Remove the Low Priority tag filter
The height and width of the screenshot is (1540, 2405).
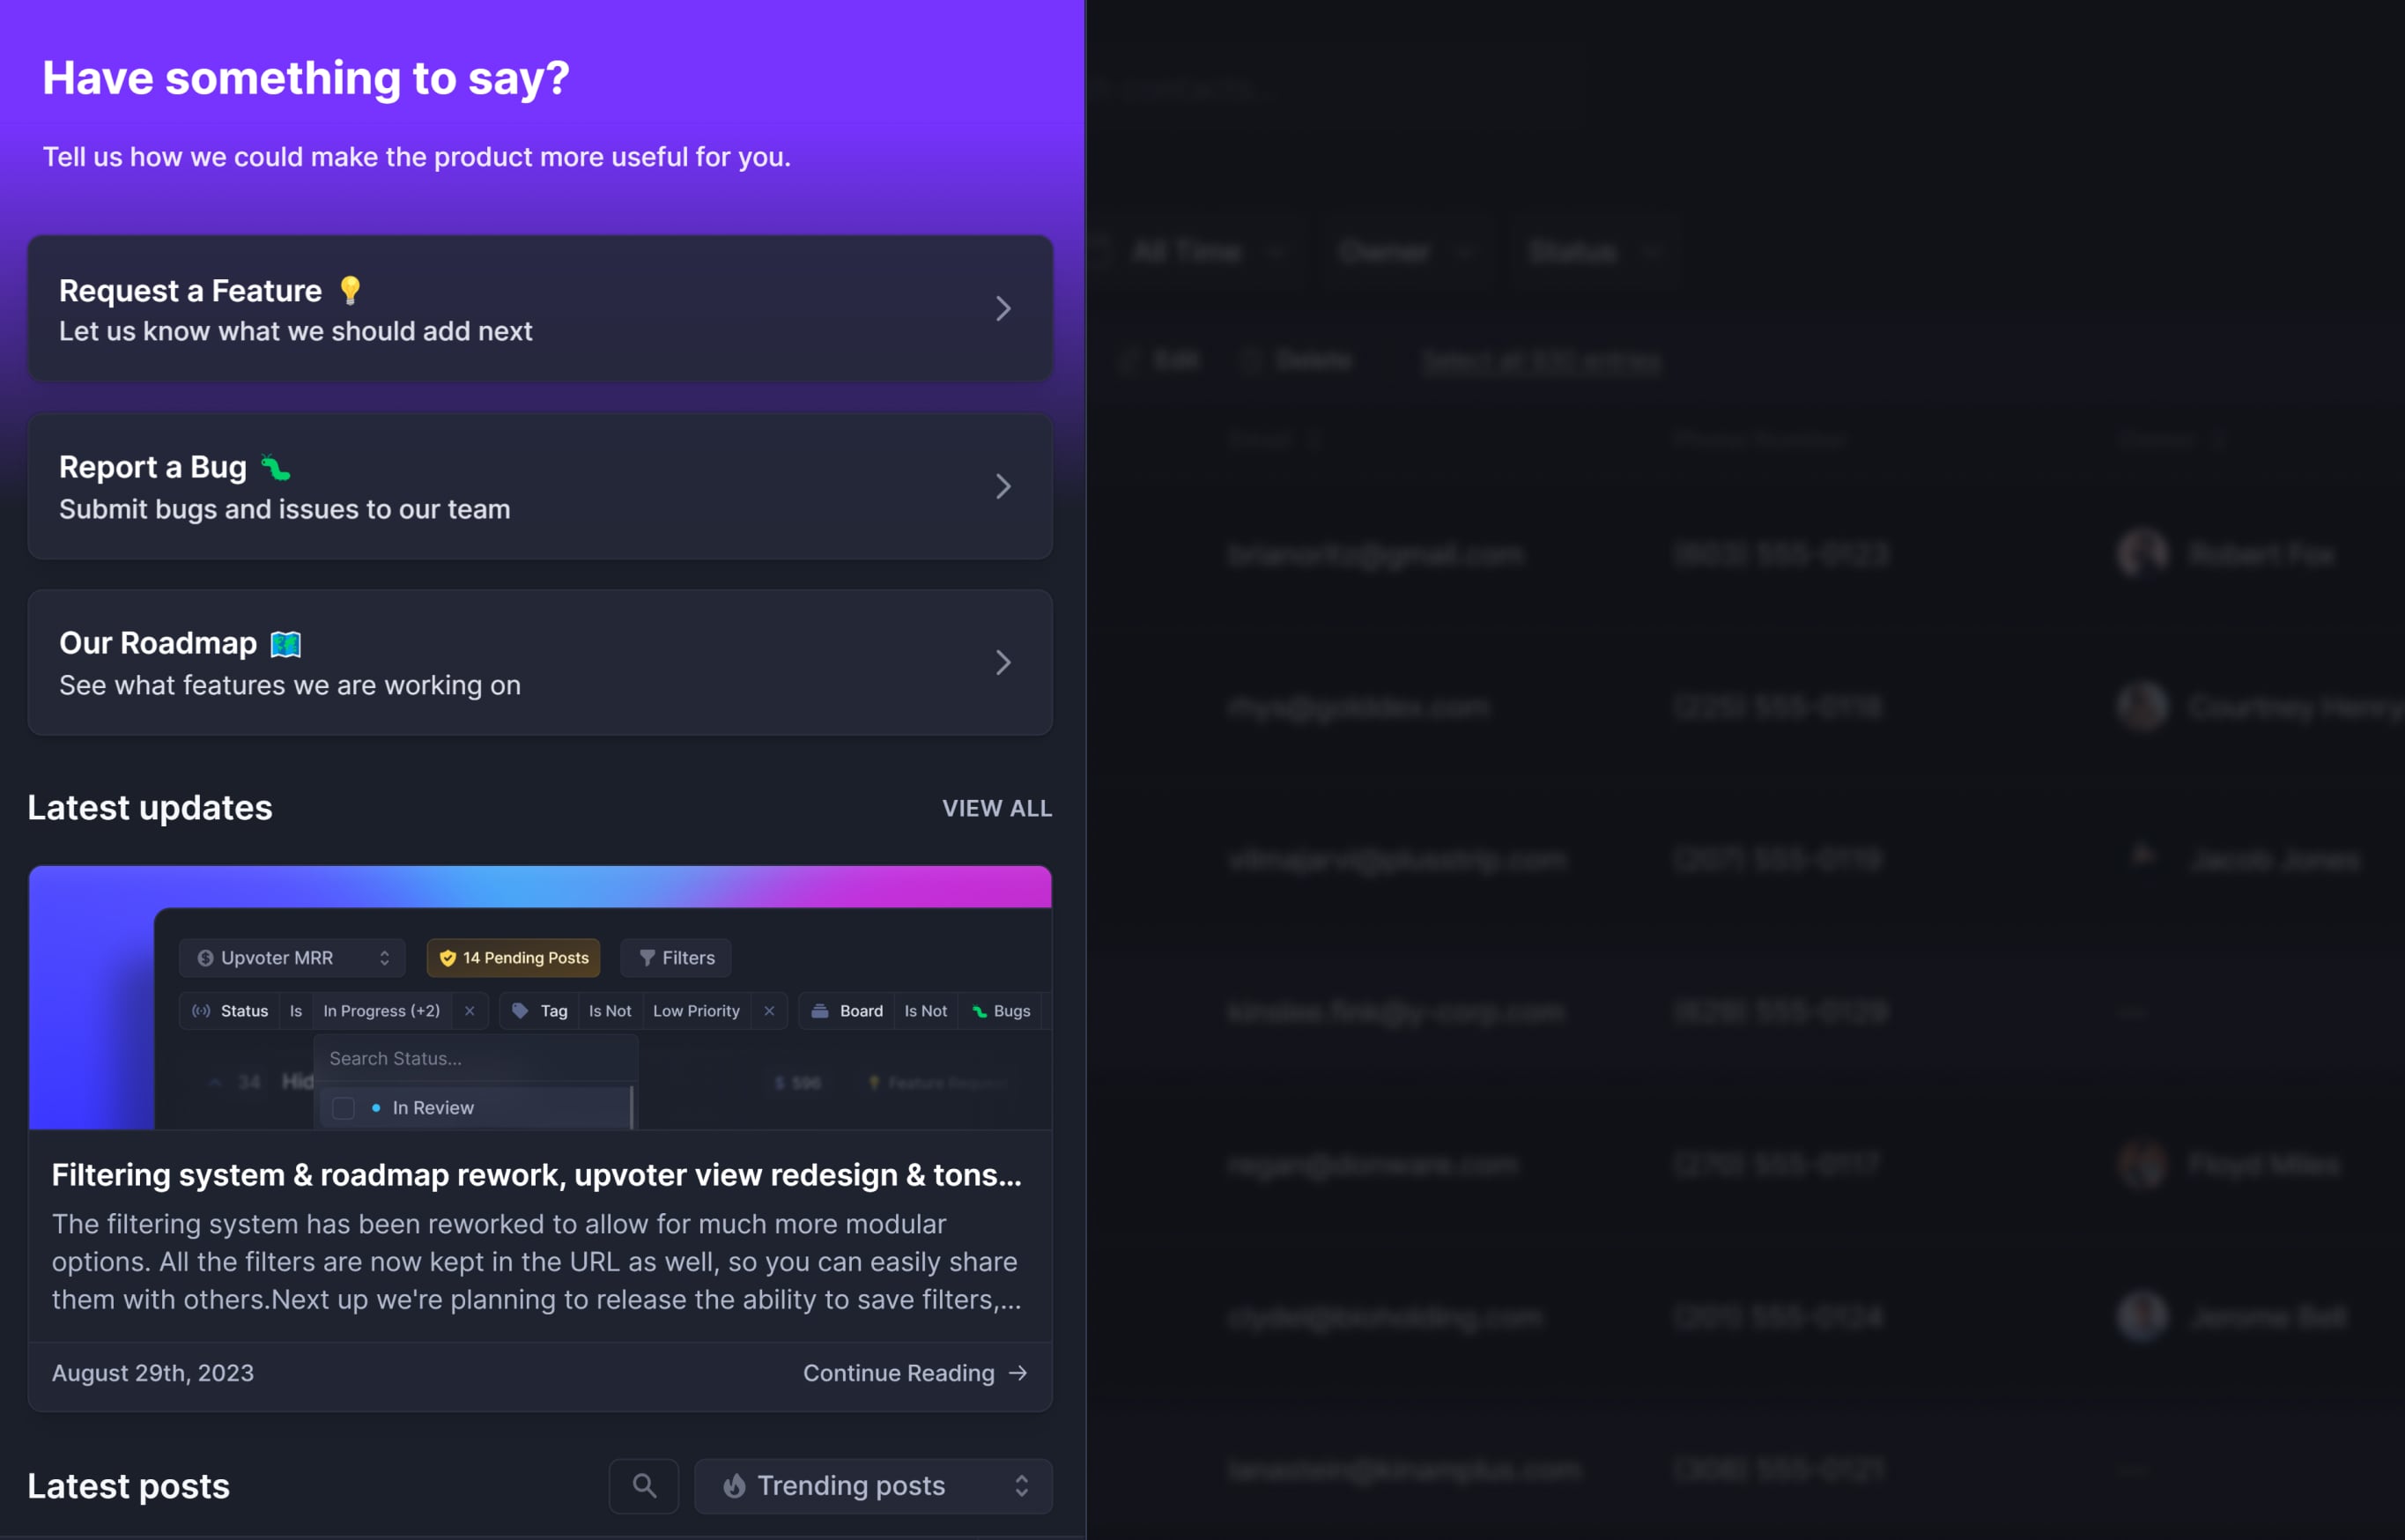pyautogui.click(x=769, y=1011)
